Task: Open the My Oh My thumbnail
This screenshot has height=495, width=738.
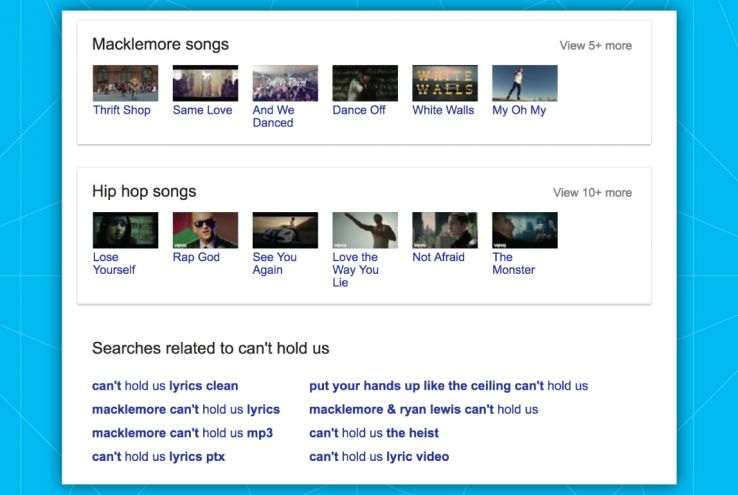Action: click(x=525, y=83)
